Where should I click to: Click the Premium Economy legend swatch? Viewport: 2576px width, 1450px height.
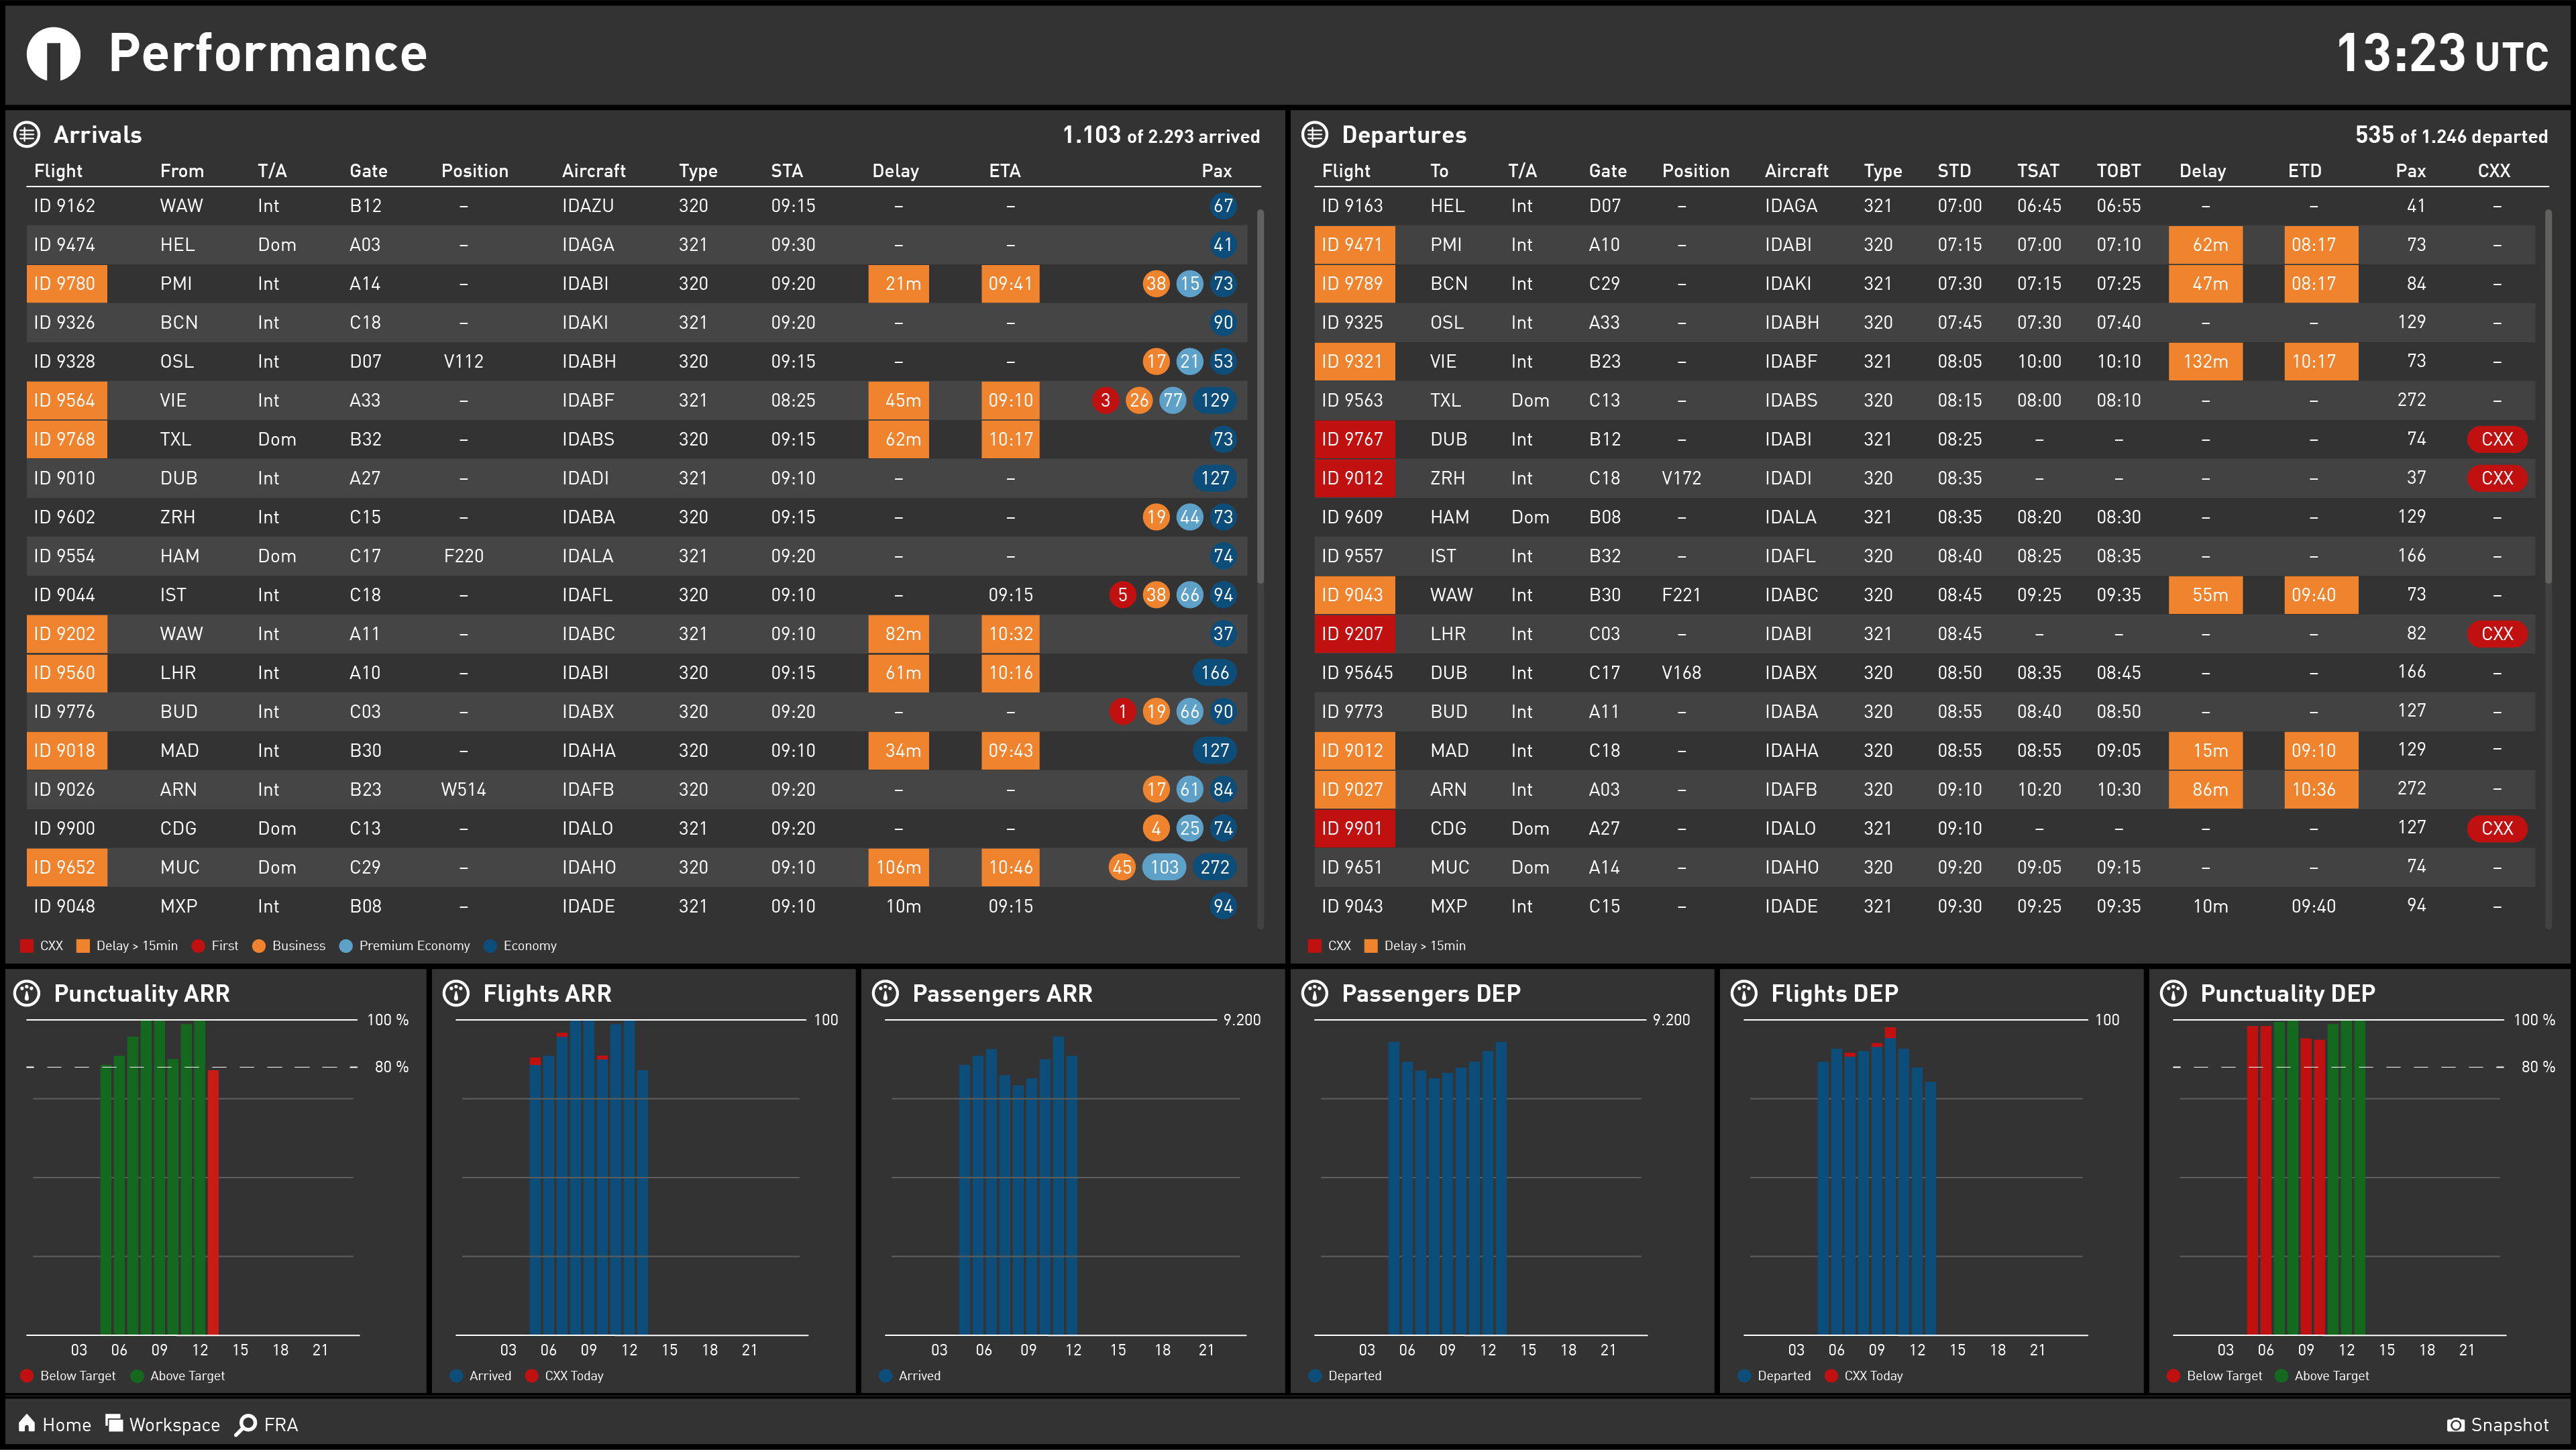point(346,946)
